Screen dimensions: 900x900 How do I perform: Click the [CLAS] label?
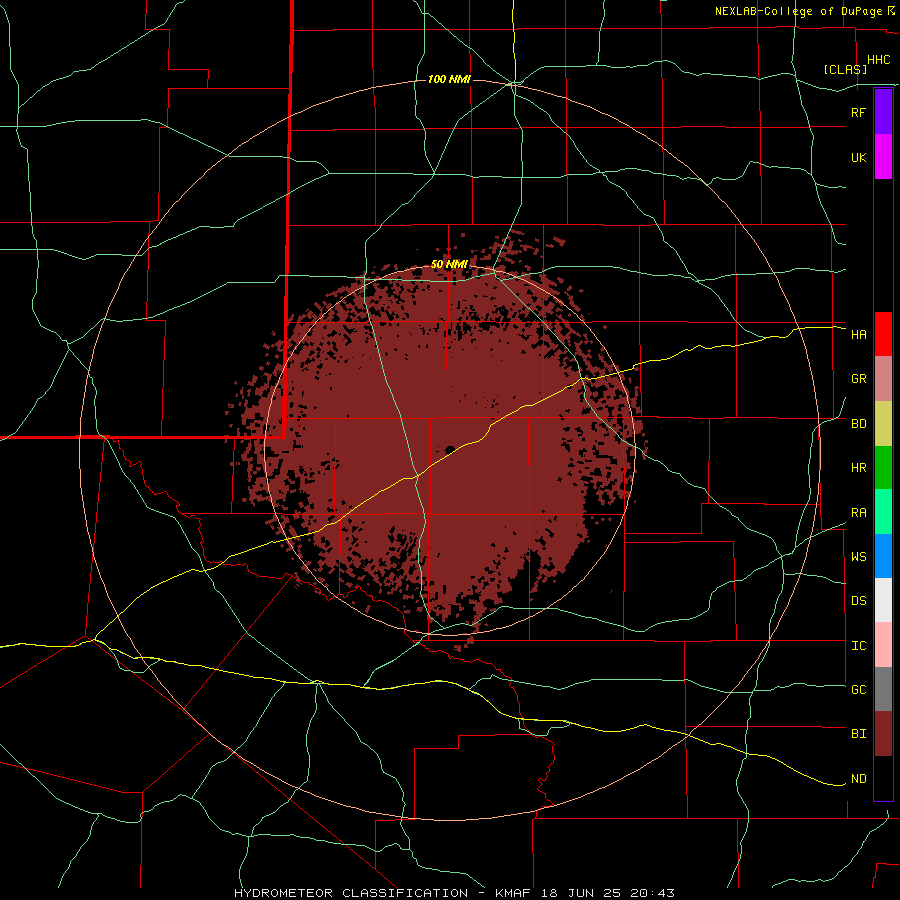pos(845,69)
